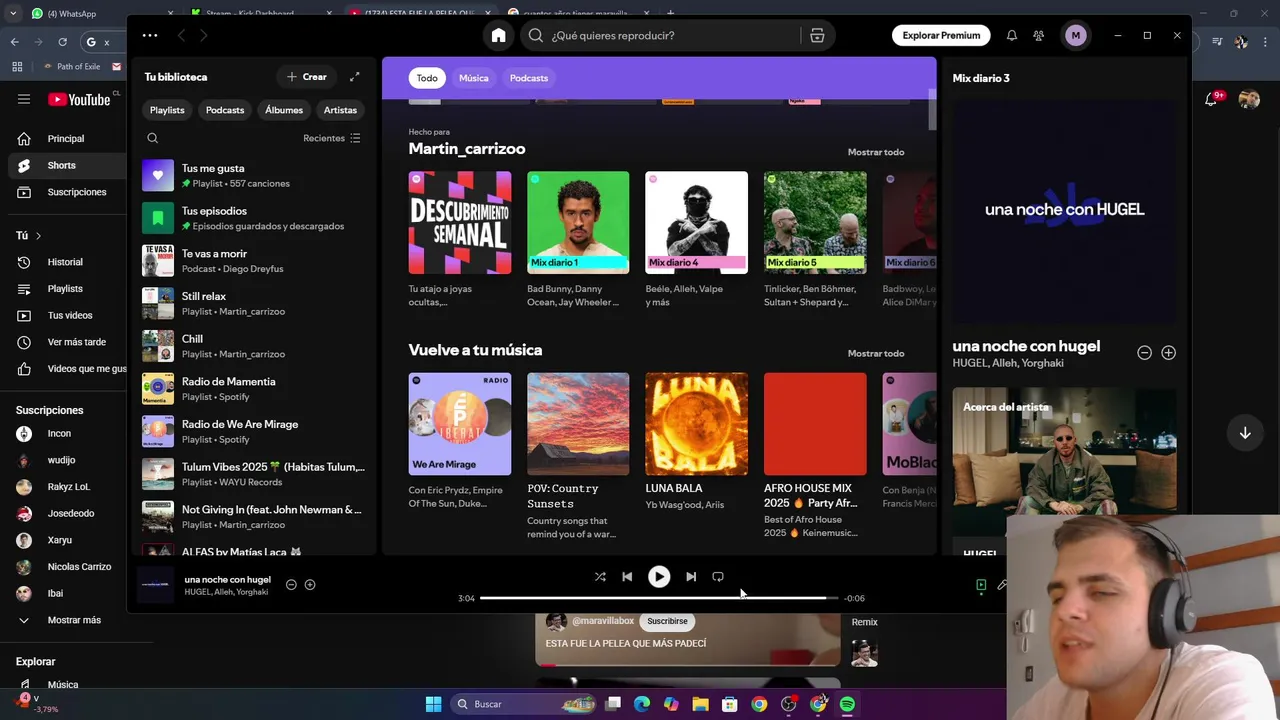The height and width of the screenshot is (720, 1280).
Task: Select the Música tab
Action: (x=474, y=78)
